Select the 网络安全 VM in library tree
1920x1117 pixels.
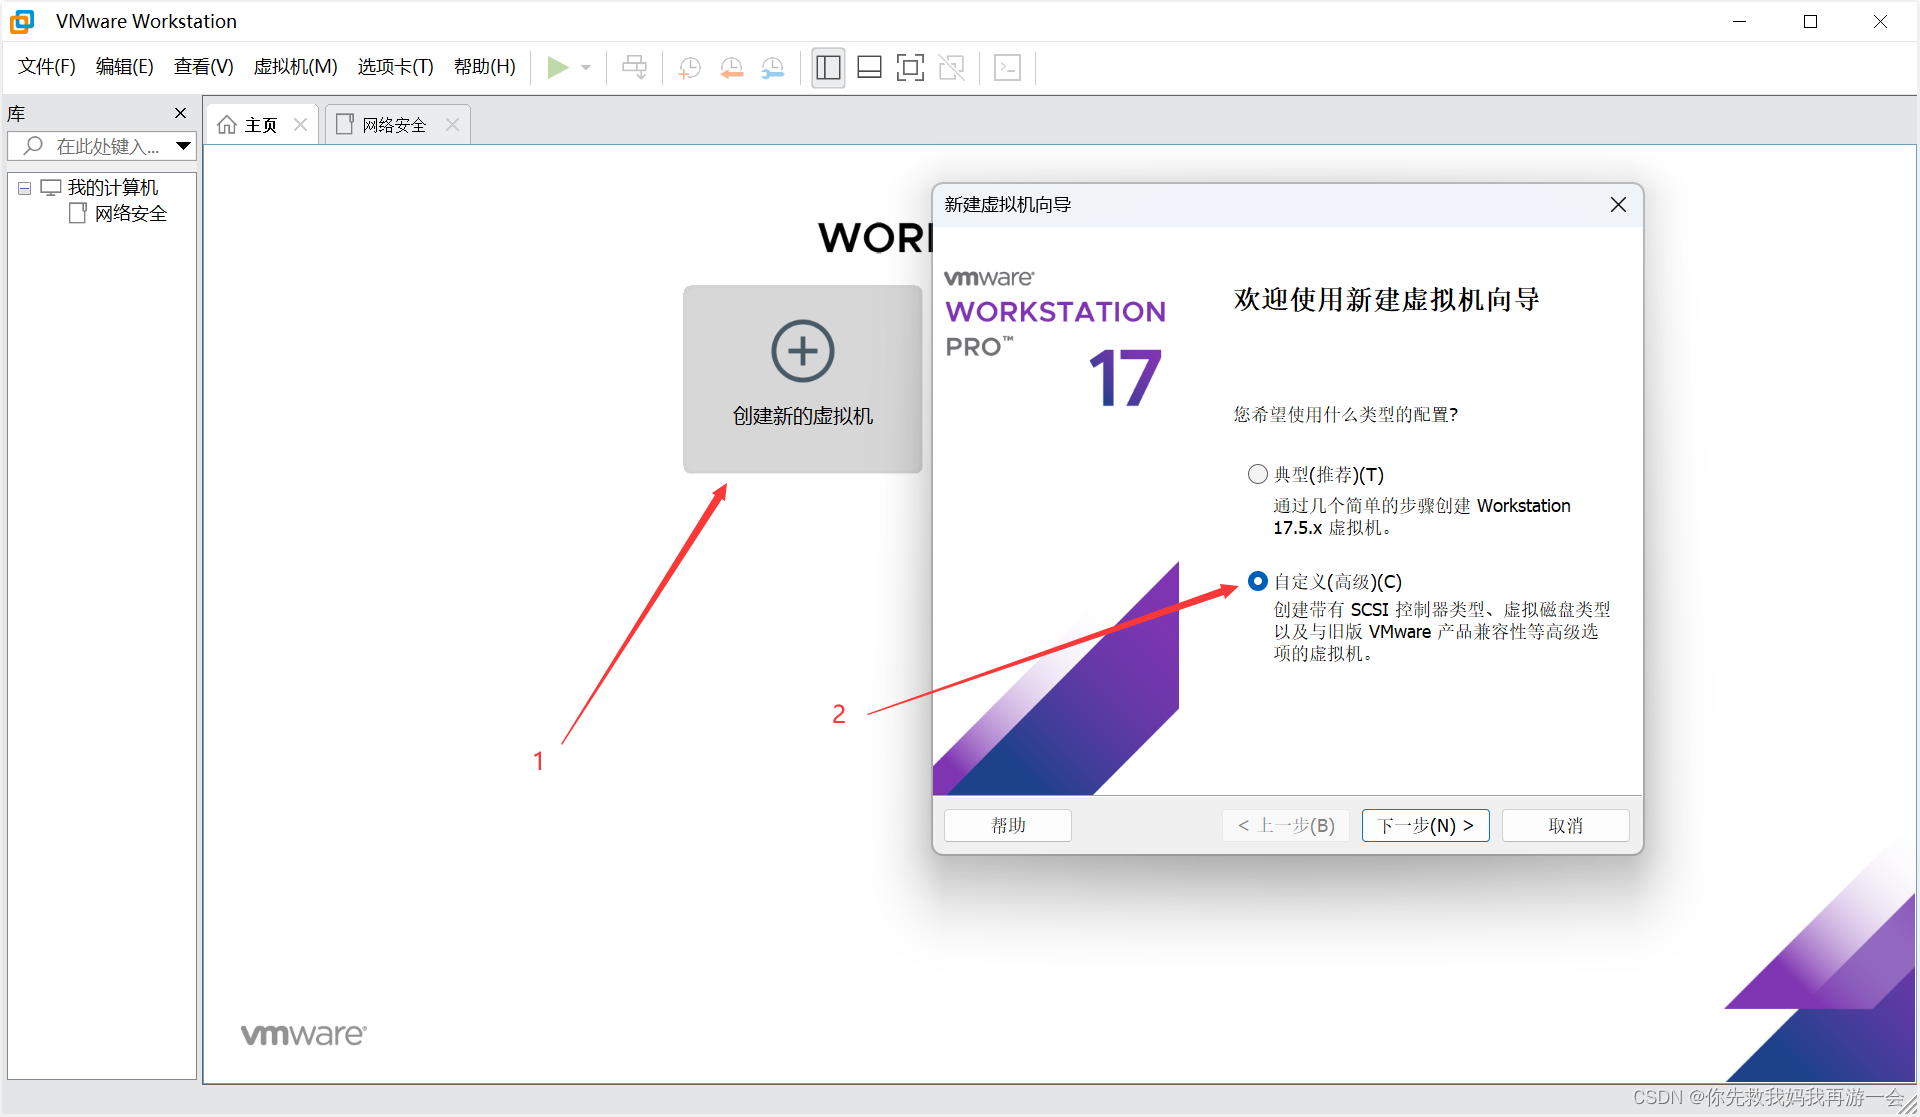click(x=130, y=213)
